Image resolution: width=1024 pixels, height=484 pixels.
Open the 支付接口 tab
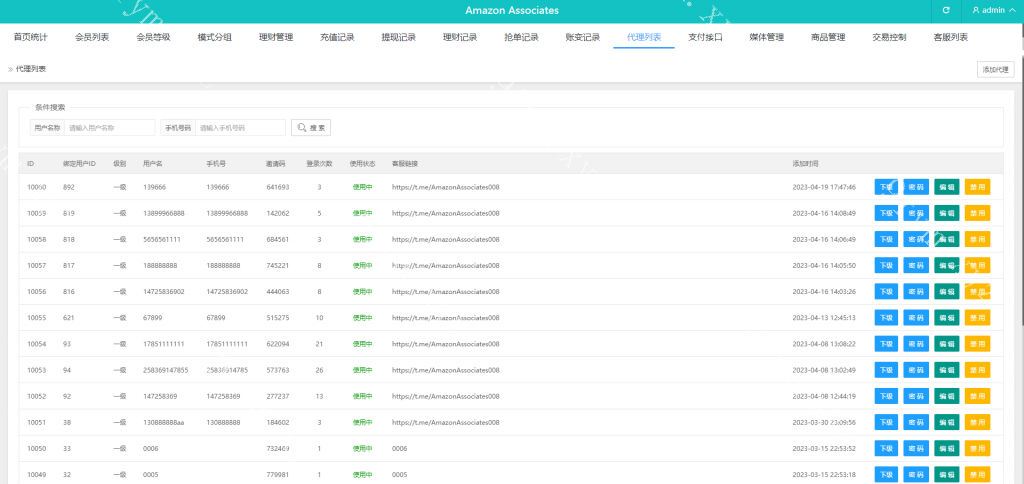tap(706, 37)
